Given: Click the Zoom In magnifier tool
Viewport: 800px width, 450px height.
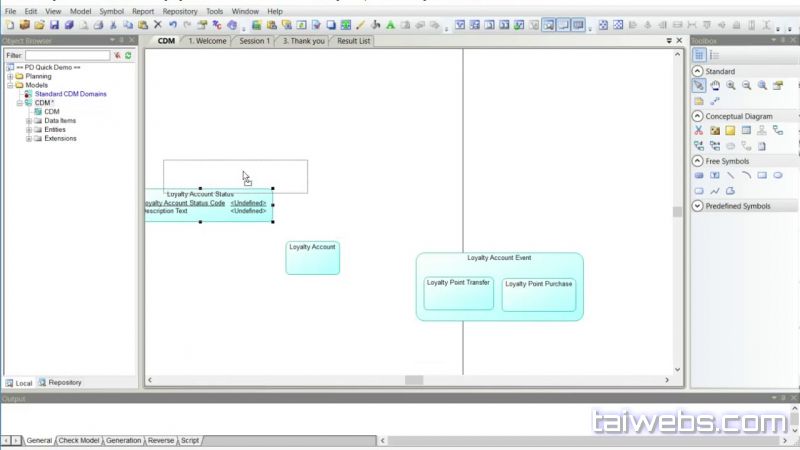Looking at the screenshot, I should click(x=731, y=86).
